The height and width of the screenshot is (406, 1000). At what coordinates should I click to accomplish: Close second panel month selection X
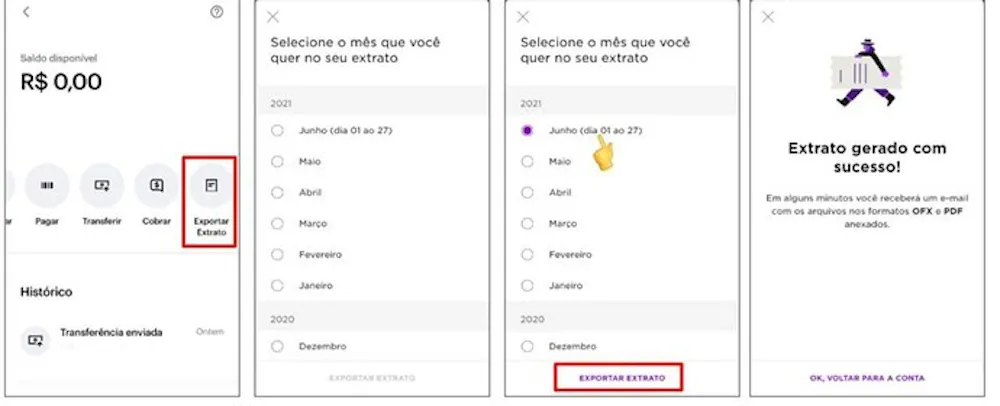(x=273, y=17)
